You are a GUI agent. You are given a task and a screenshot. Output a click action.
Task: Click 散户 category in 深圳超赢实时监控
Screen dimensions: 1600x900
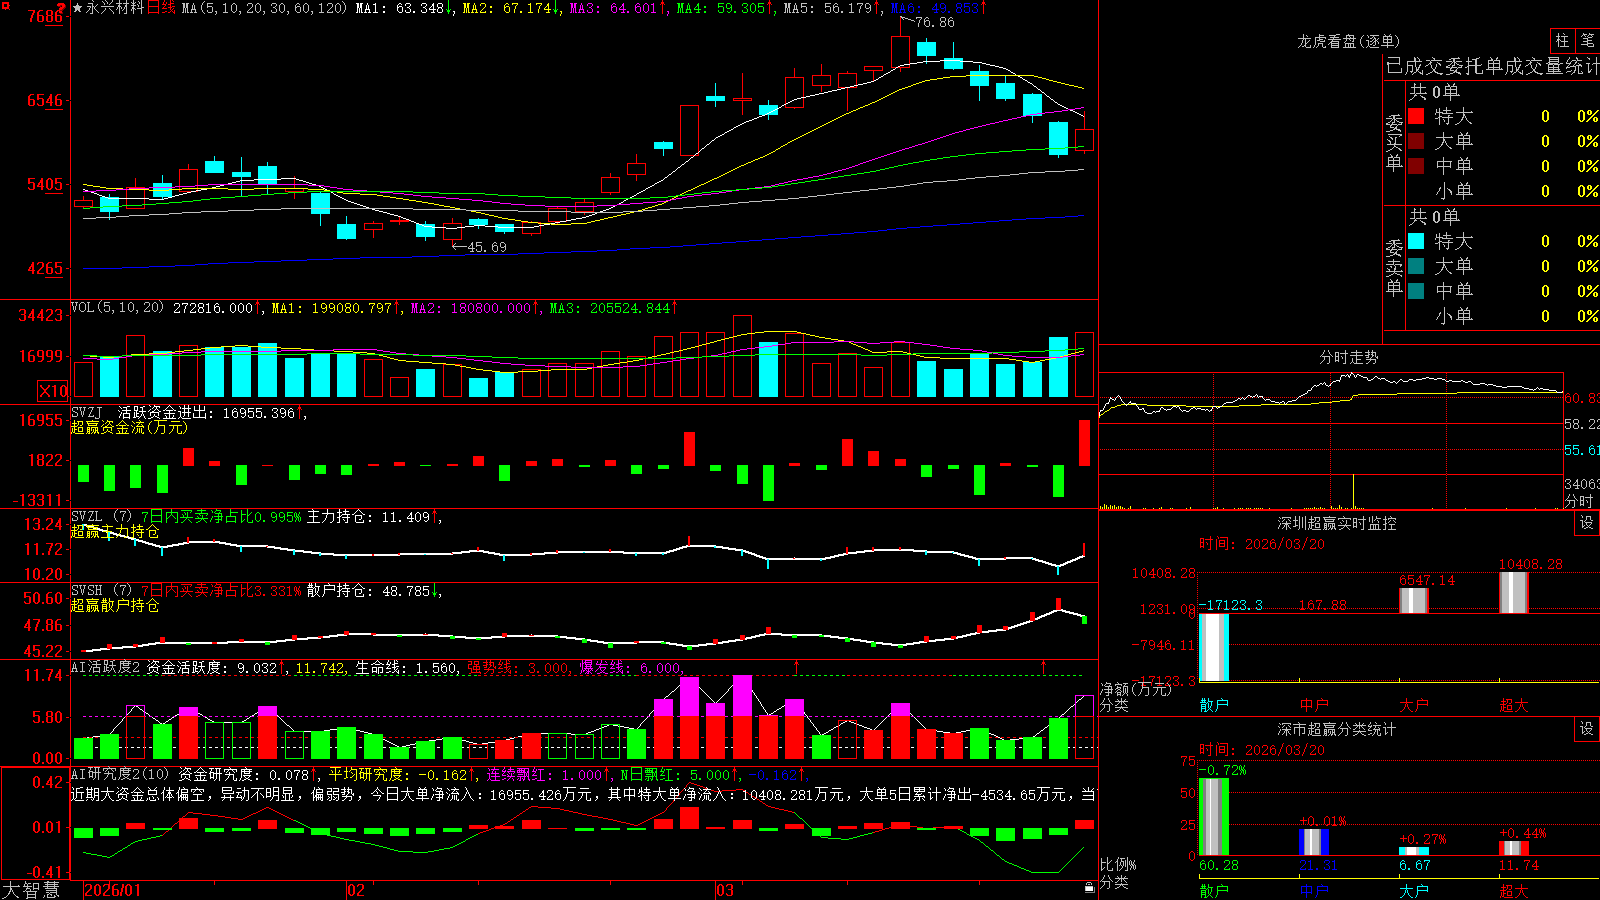coord(1214,705)
